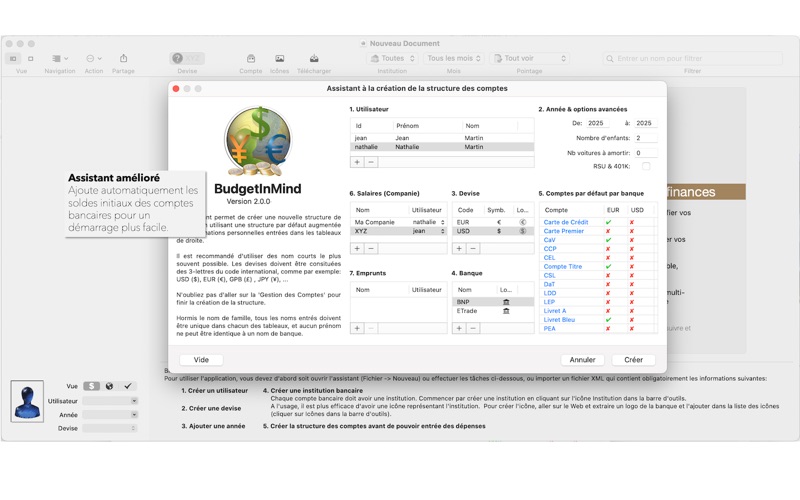
Task: Add a salary row in Salaires
Action: coord(357,248)
